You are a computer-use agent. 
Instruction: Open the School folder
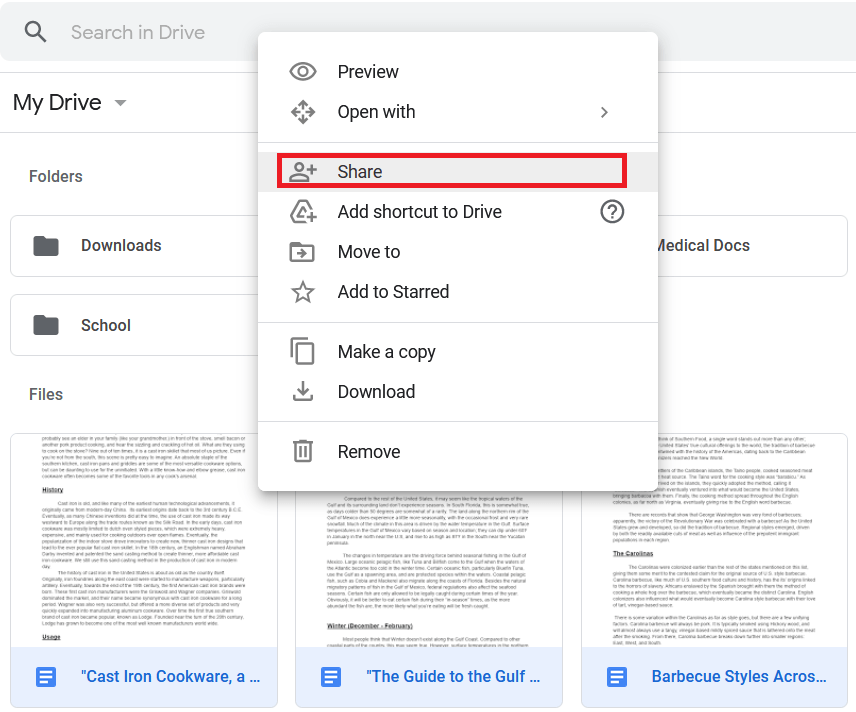105,326
